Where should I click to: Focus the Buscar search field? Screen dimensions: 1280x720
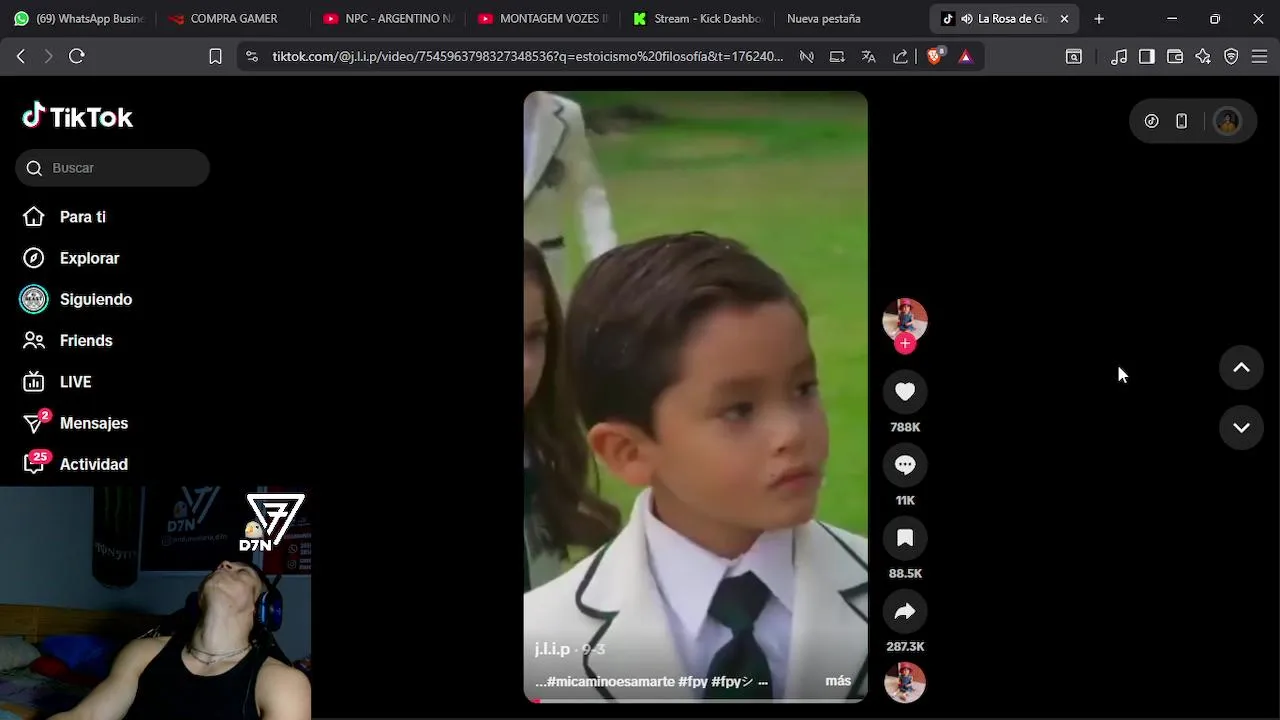click(112, 168)
